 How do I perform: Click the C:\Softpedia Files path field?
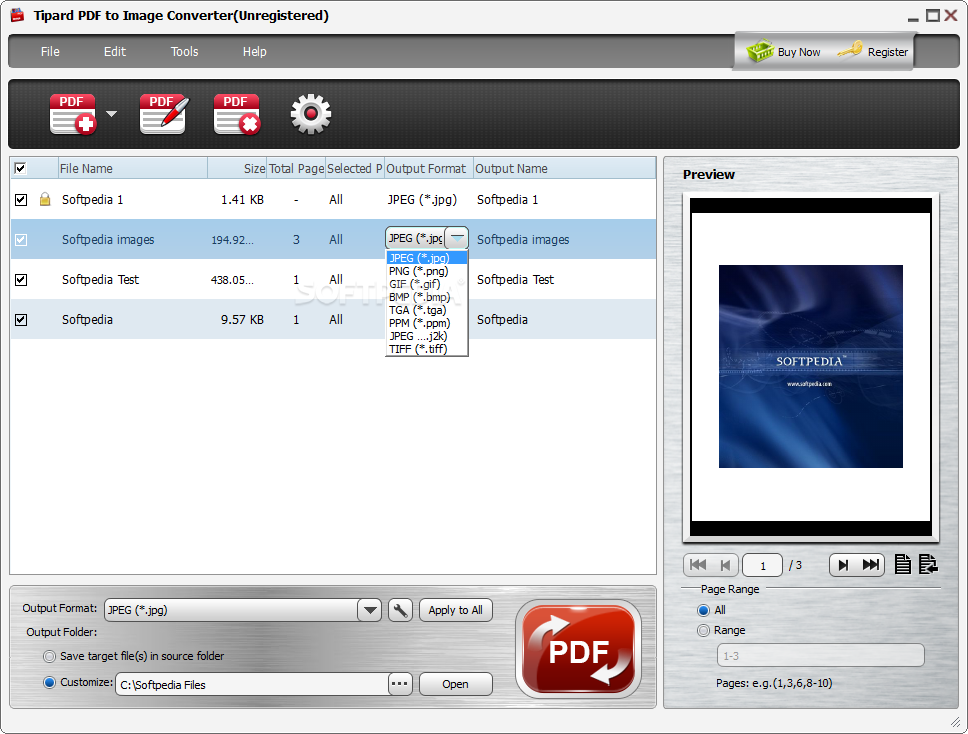(252, 684)
